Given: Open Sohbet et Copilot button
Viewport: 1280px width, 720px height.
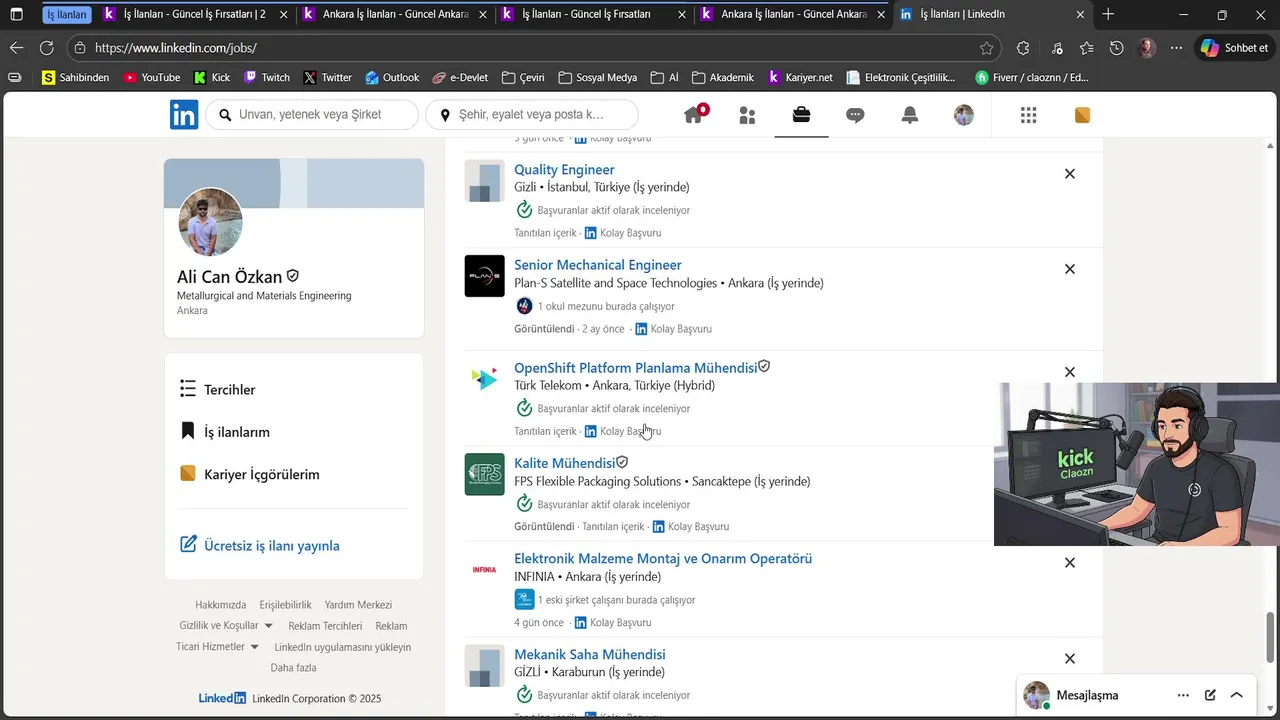Looking at the screenshot, I should tap(1235, 48).
